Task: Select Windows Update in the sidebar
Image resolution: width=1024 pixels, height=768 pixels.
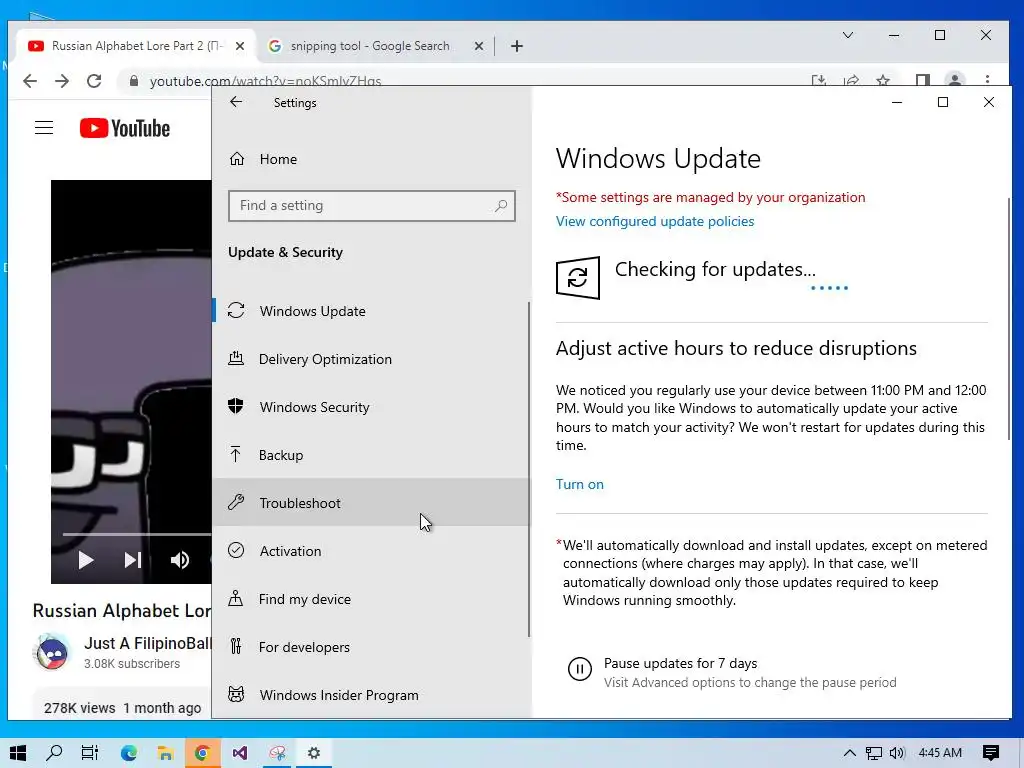Action: [371, 311]
